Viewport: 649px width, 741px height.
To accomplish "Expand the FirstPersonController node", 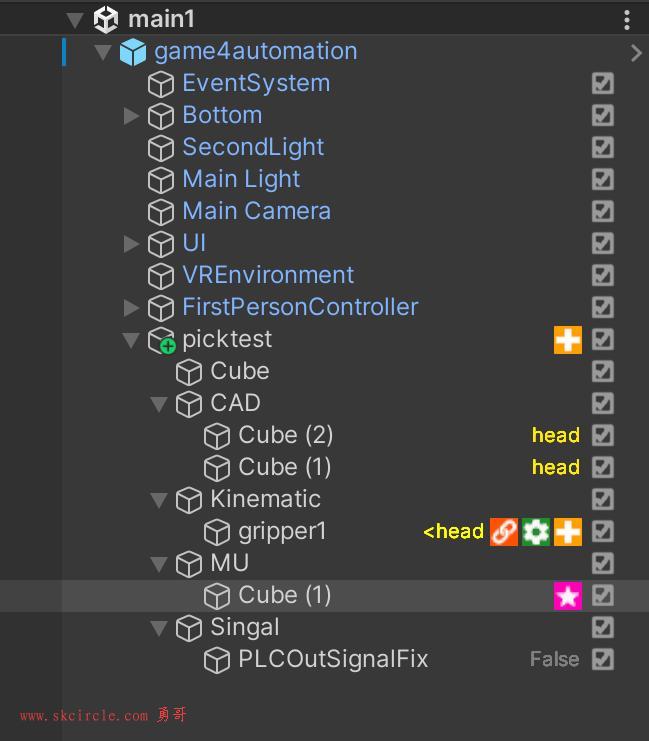I will pyautogui.click(x=131, y=308).
